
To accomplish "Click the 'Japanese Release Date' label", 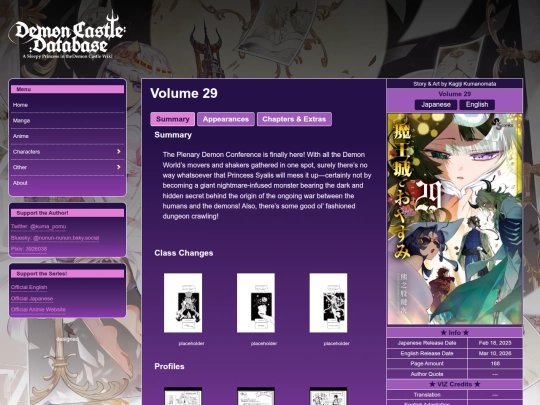I will [x=427, y=343].
